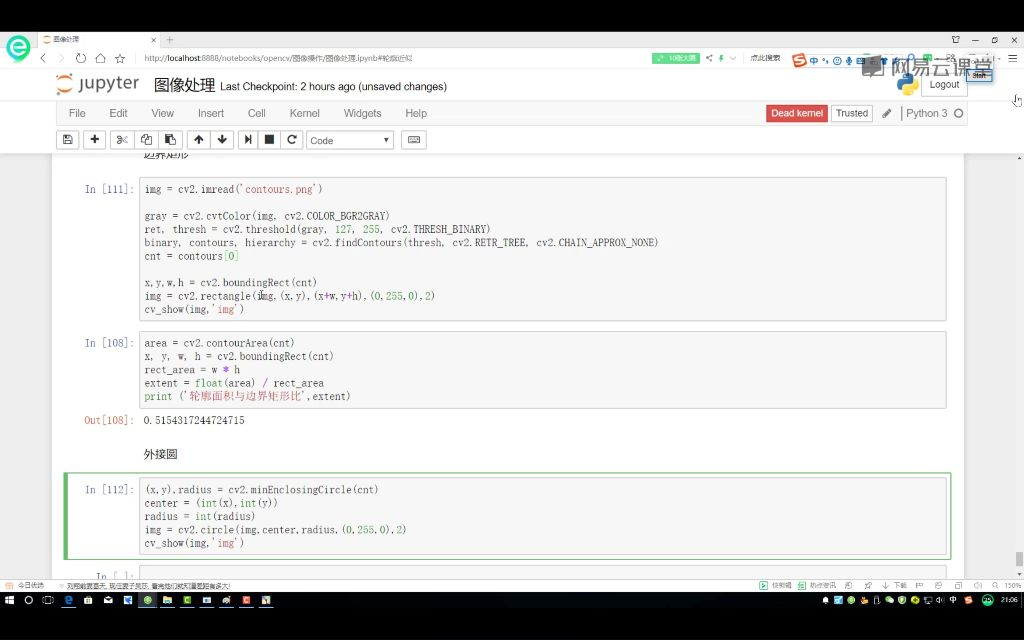
Task: Close the 图像处理 browser tab
Action: [153, 40]
